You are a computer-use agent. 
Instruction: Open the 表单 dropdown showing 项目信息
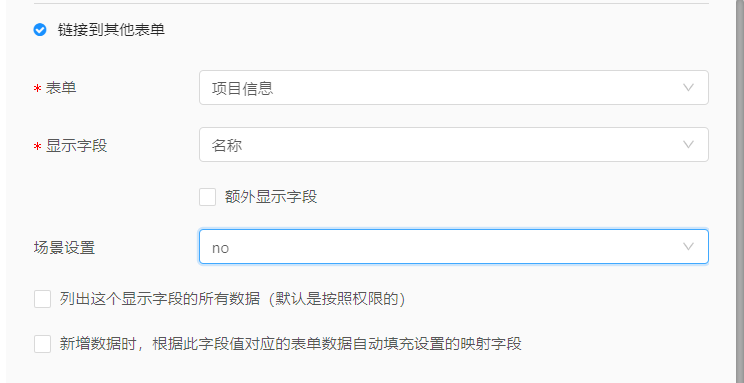pyautogui.click(x=454, y=88)
